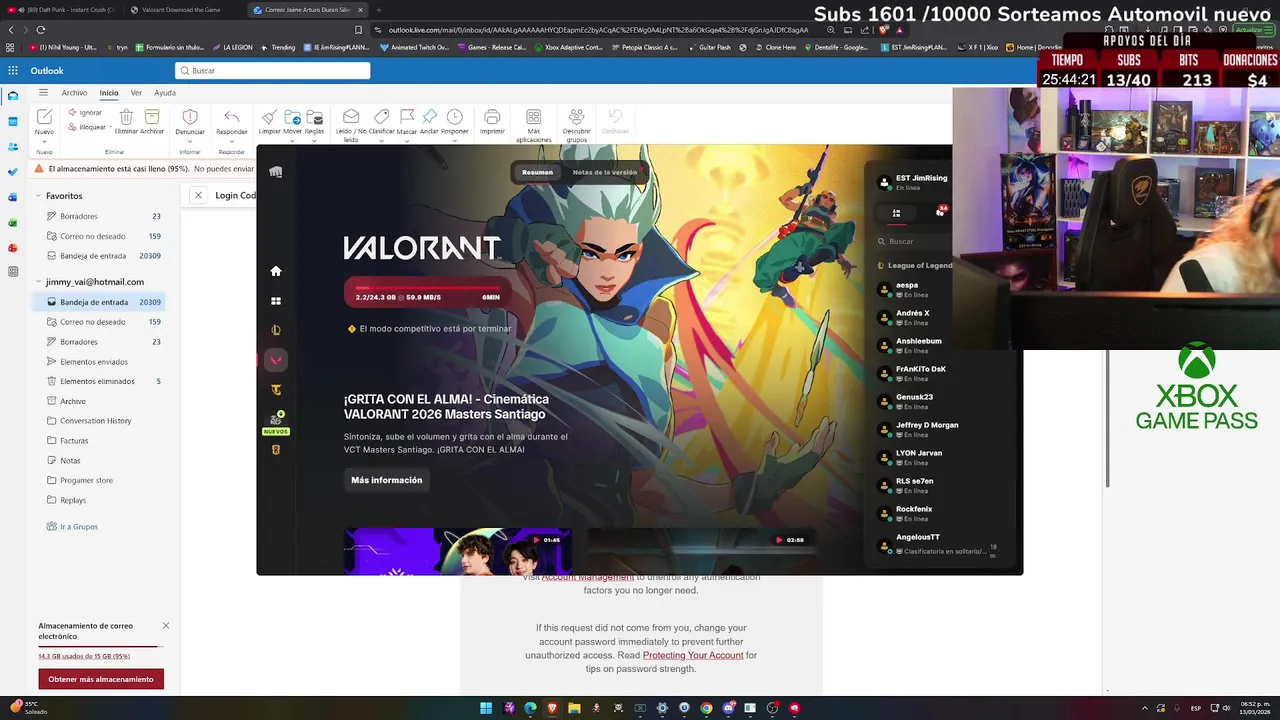The width and height of the screenshot is (1280, 720).
Task: Open Outlook app launcher waffle icon
Action: [x=13, y=71]
